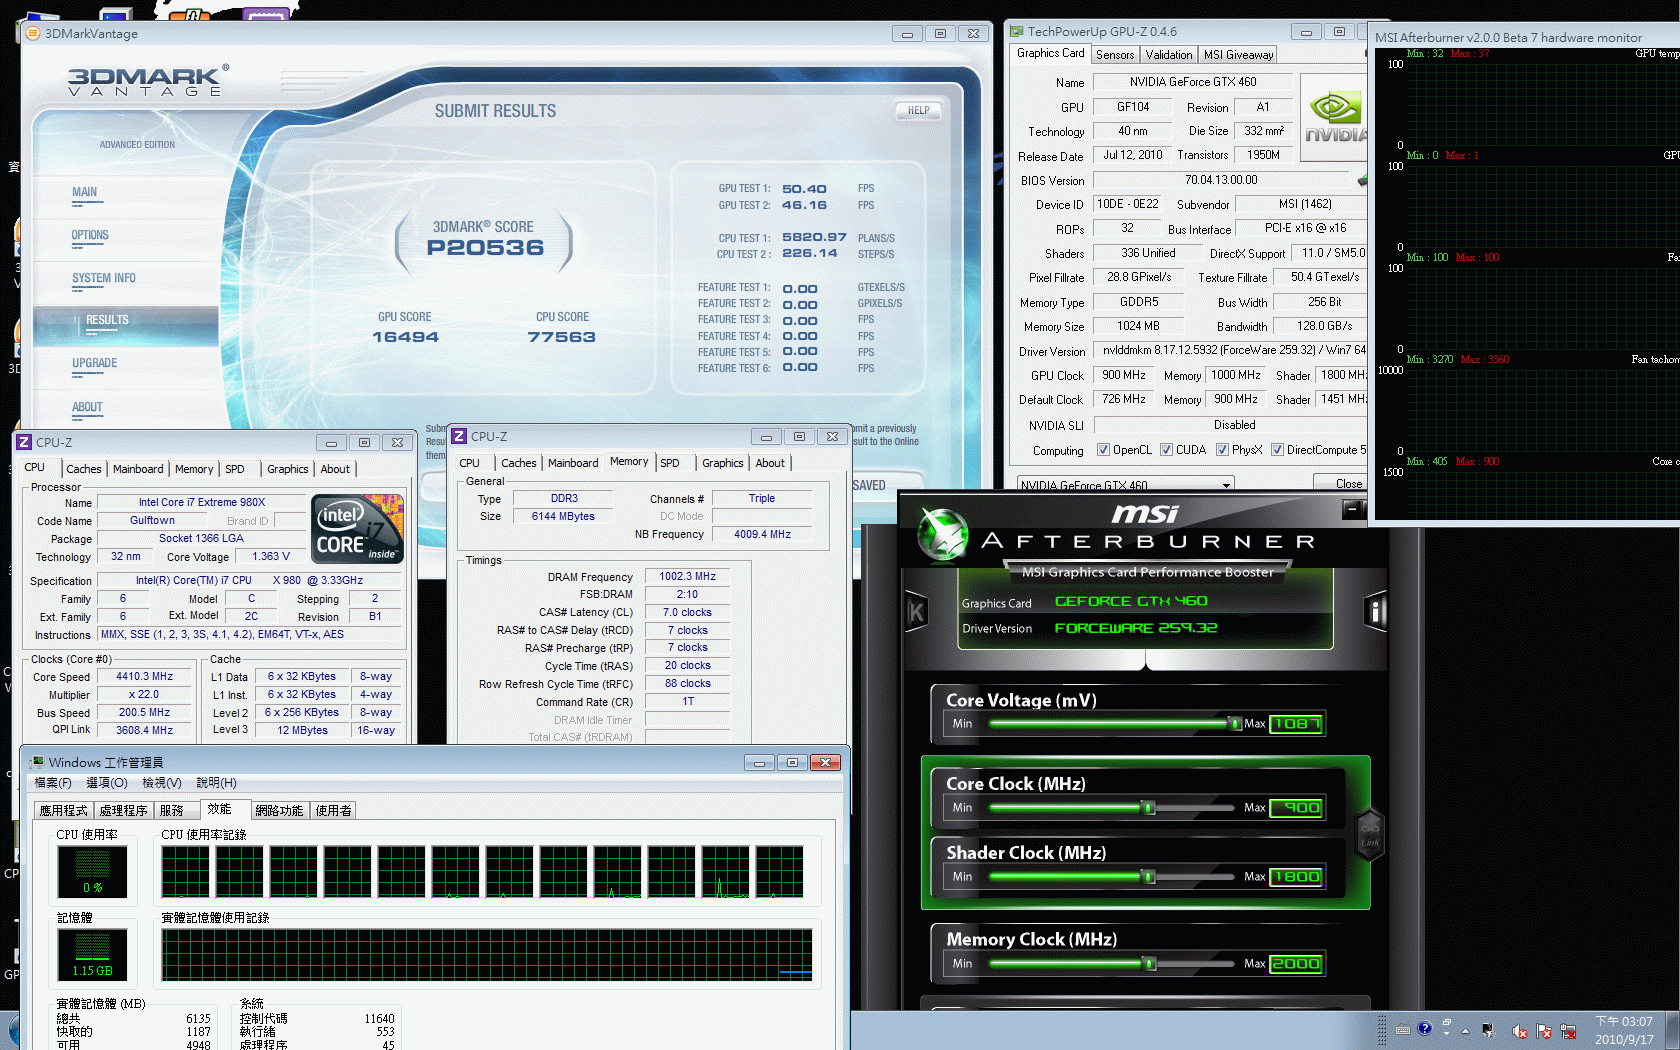Click the tray icon left of the volume icon

tap(1488, 1031)
